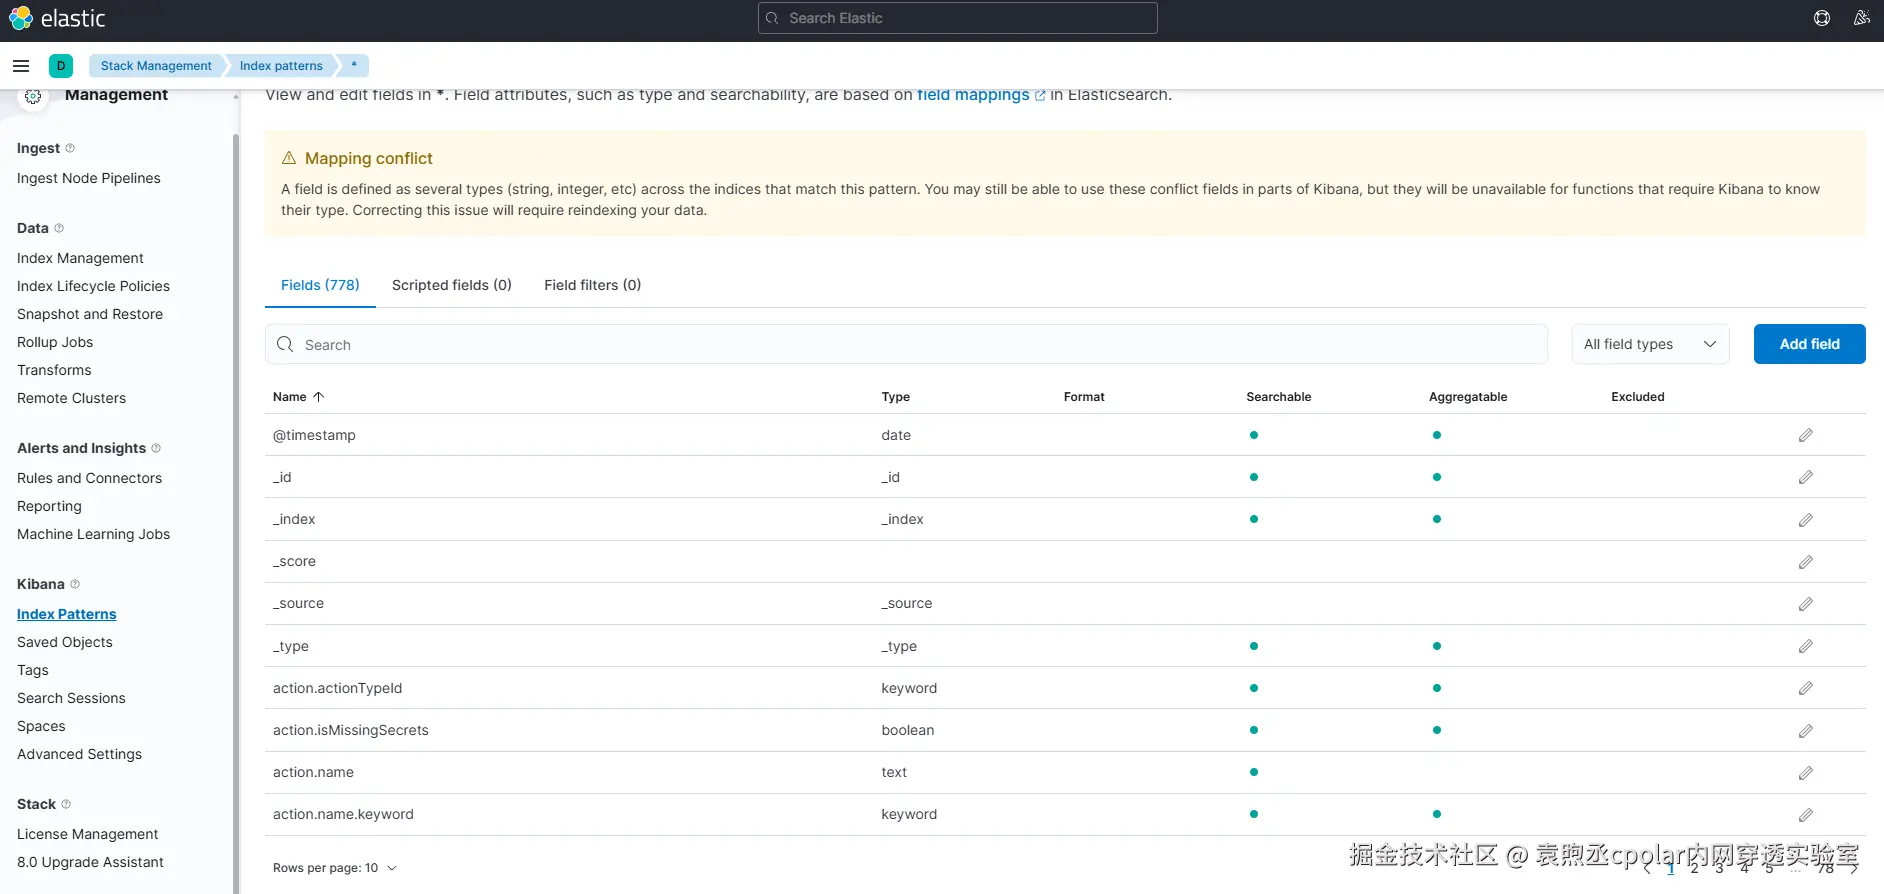This screenshot has height=894, width=1884.
Task: Click the fields Search input box
Action: click(x=906, y=344)
